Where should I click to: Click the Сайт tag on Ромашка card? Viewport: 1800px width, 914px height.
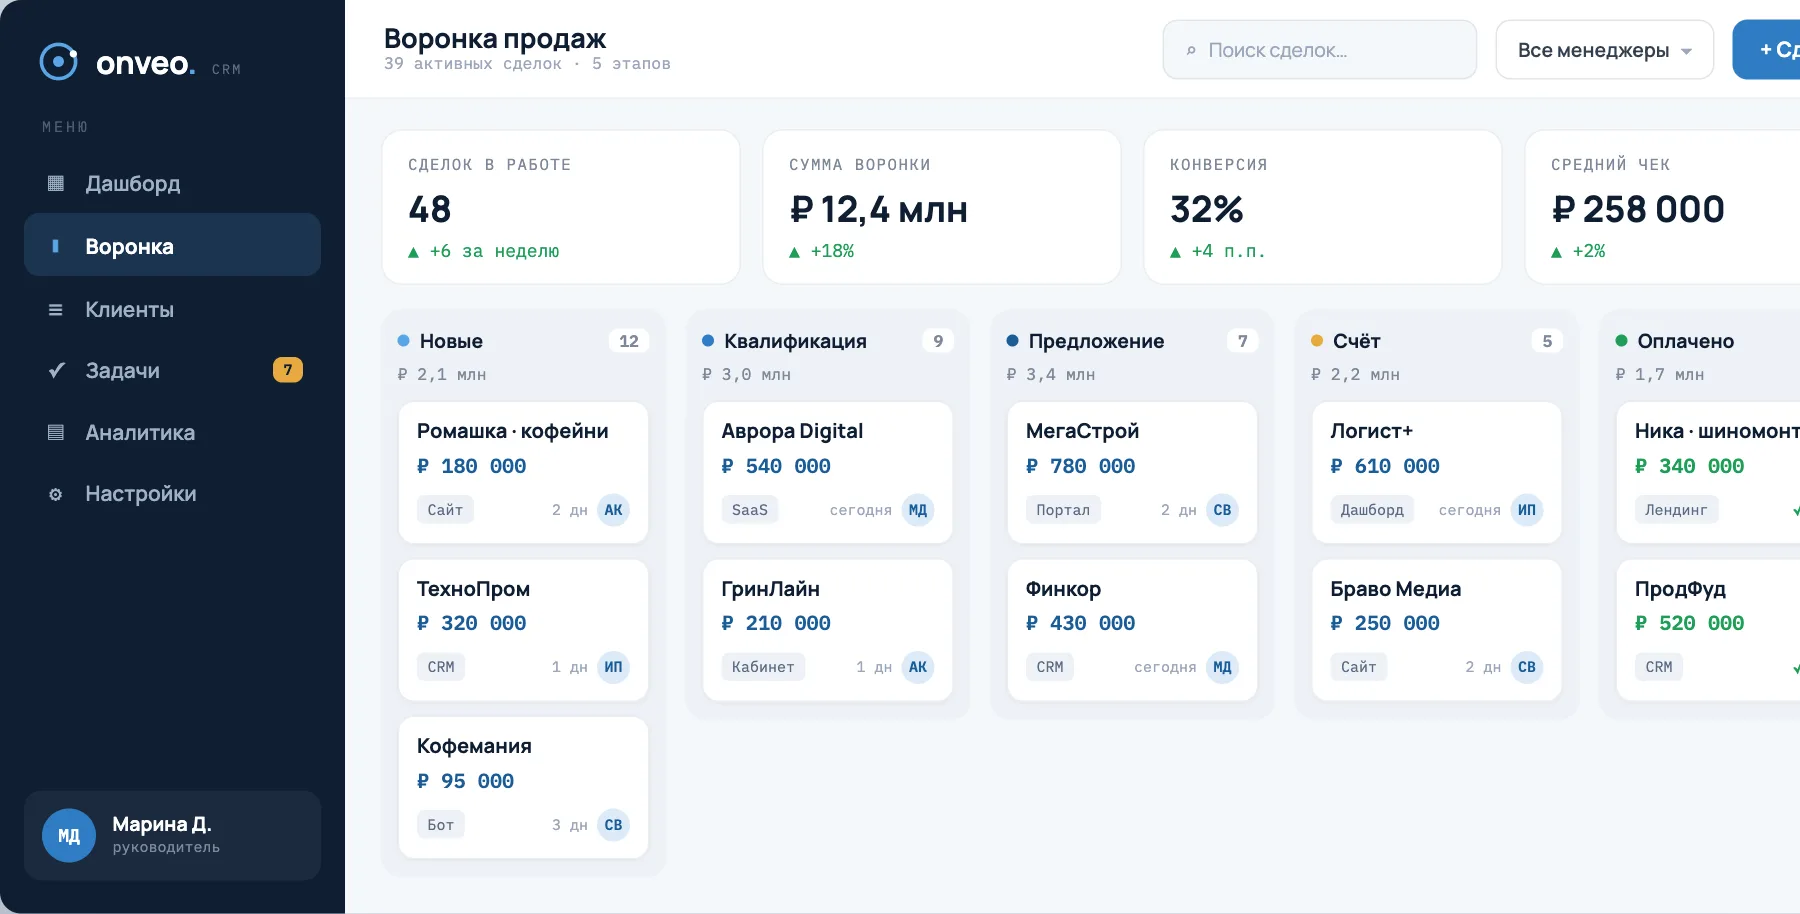click(445, 510)
